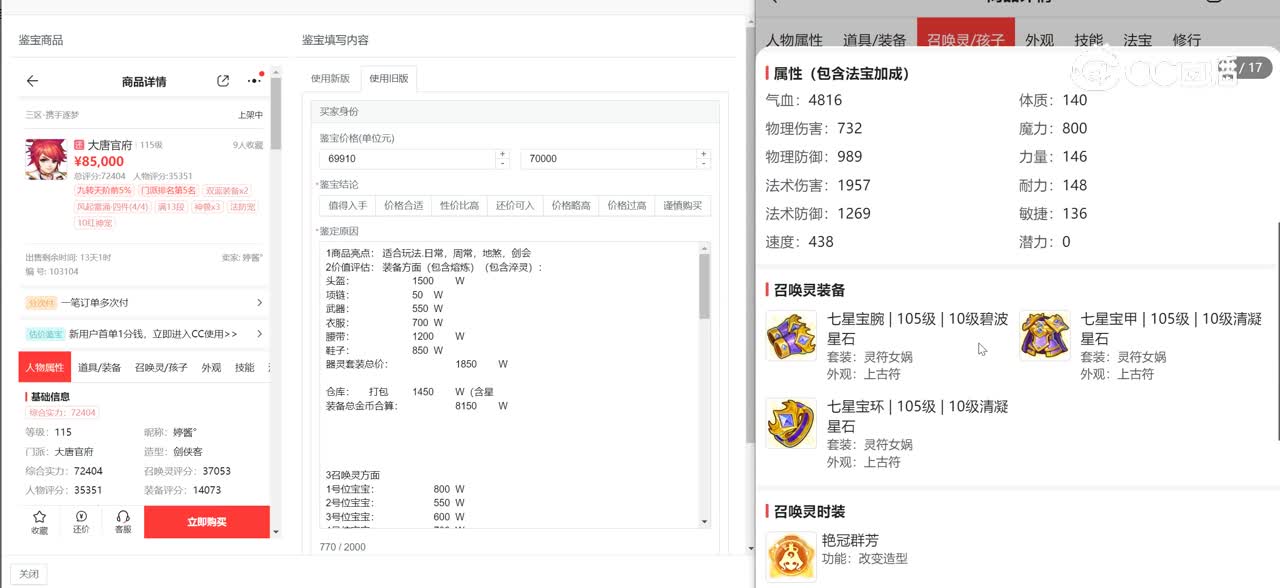Increase the 70000 price with plus stepper
This screenshot has width=1280, height=588.
point(704,154)
